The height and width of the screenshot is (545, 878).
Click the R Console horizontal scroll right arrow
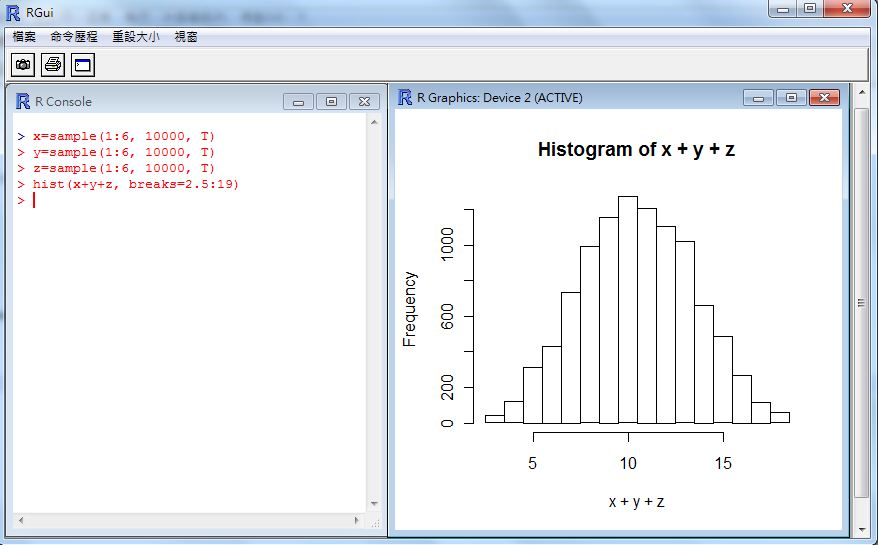[x=357, y=521]
